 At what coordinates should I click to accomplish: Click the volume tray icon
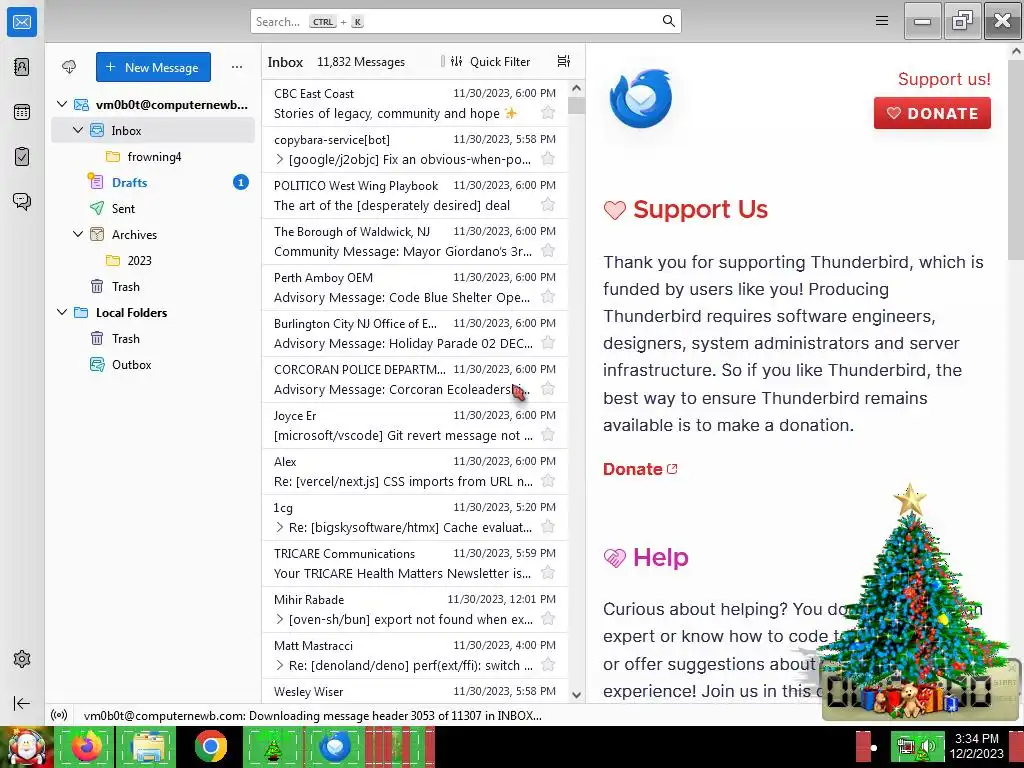[x=928, y=746]
